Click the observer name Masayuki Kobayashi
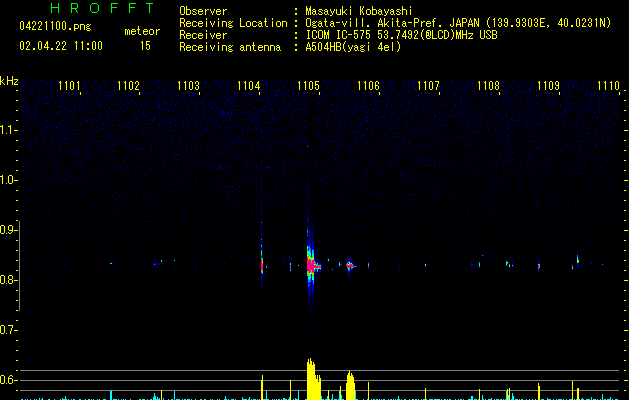This screenshot has width=629, height=400. pyautogui.click(x=359, y=11)
